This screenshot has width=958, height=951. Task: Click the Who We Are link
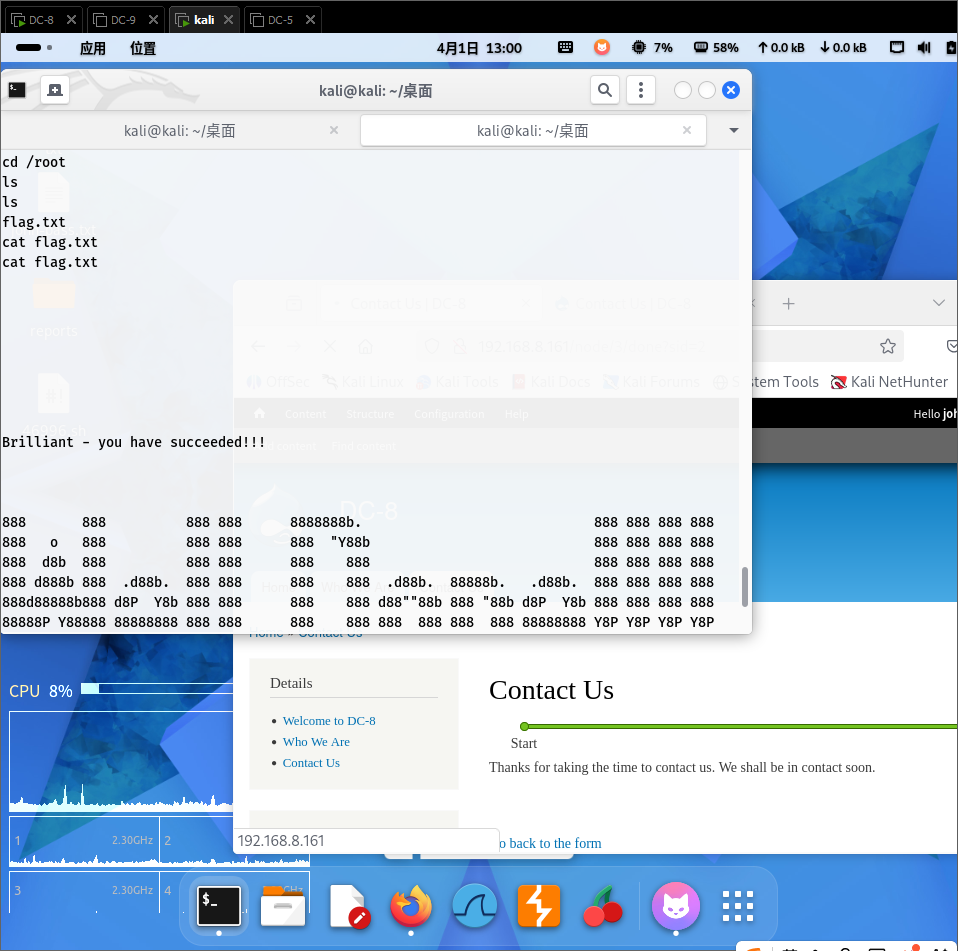click(x=316, y=742)
